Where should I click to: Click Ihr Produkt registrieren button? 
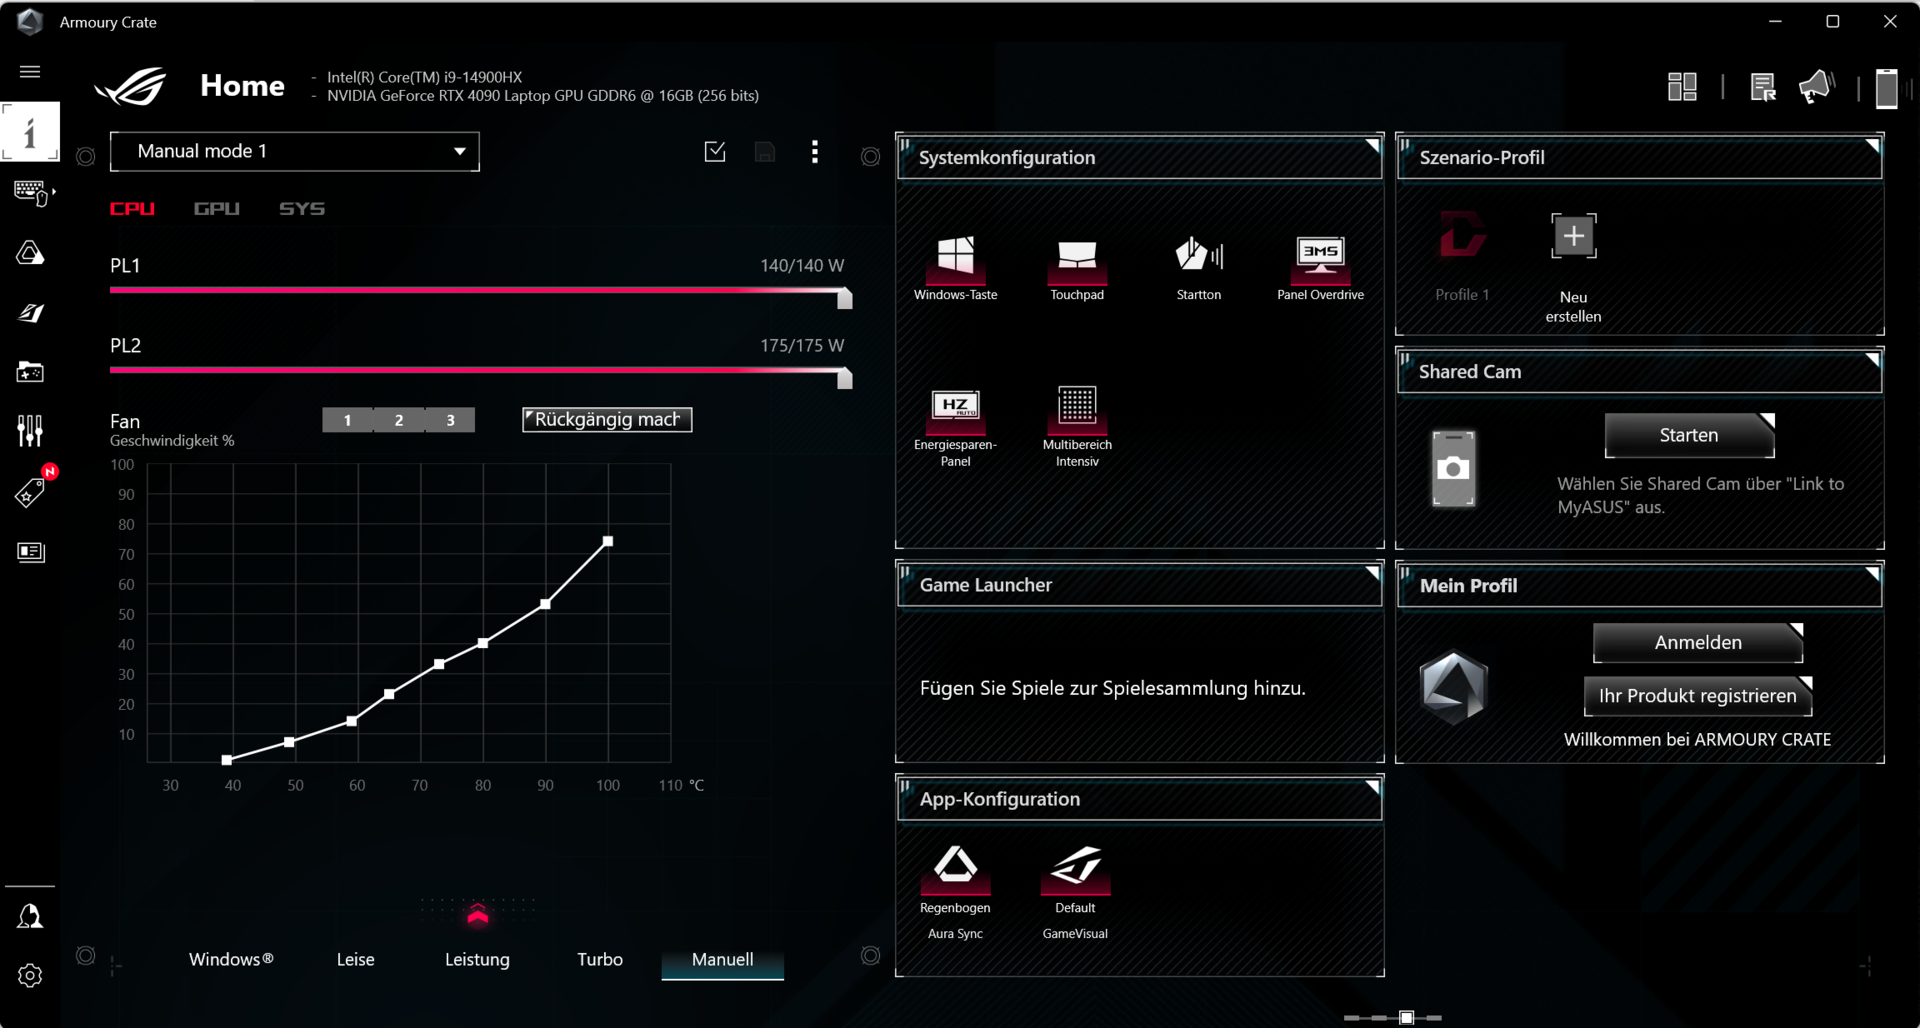[1698, 696]
